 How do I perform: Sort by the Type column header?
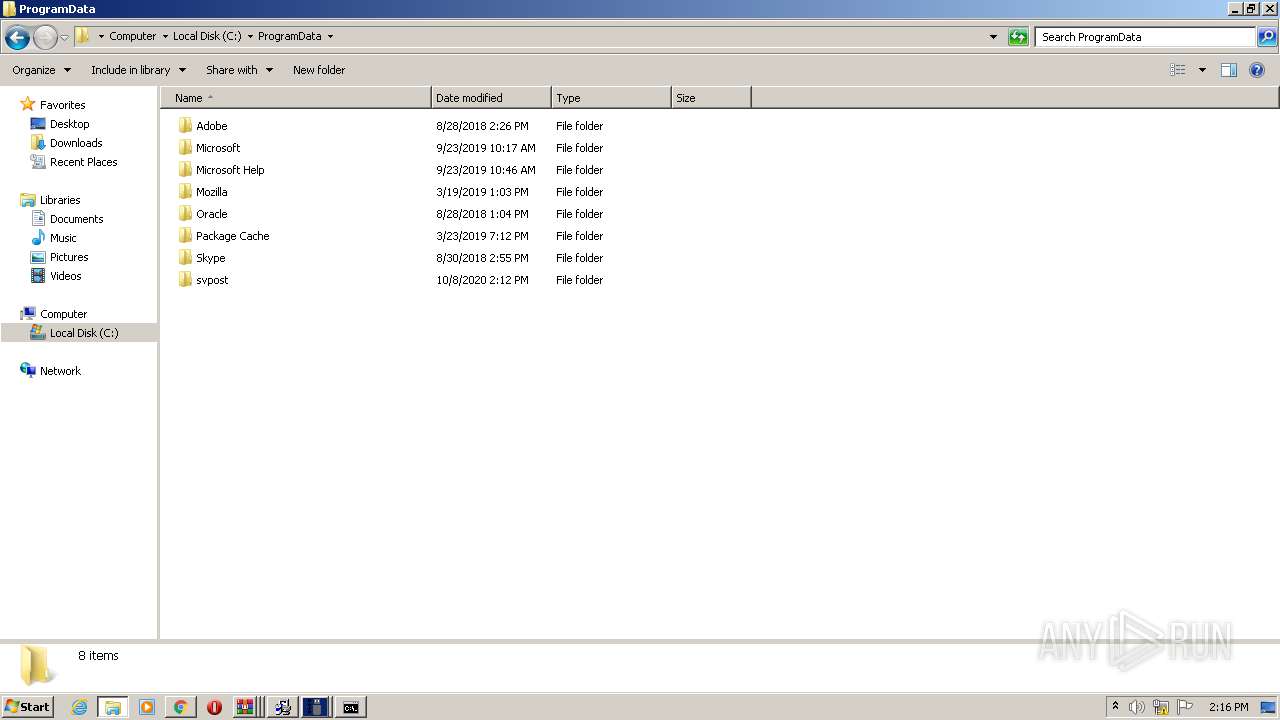point(611,98)
